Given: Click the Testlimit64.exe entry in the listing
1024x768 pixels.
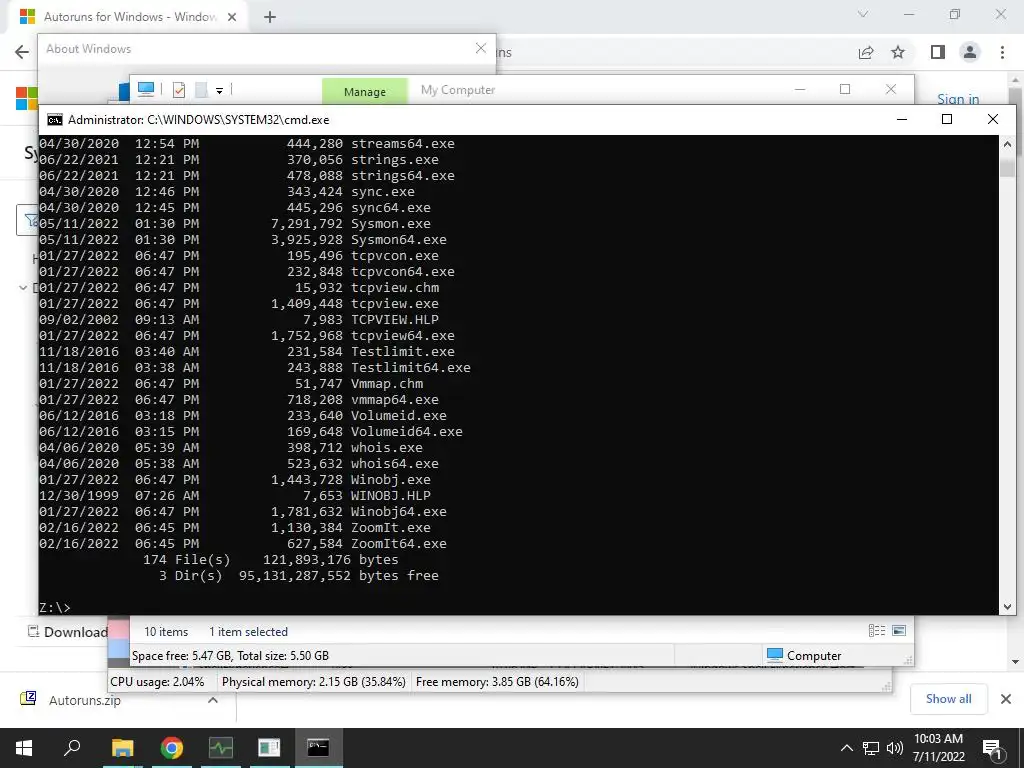Looking at the screenshot, I should pos(410,368).
